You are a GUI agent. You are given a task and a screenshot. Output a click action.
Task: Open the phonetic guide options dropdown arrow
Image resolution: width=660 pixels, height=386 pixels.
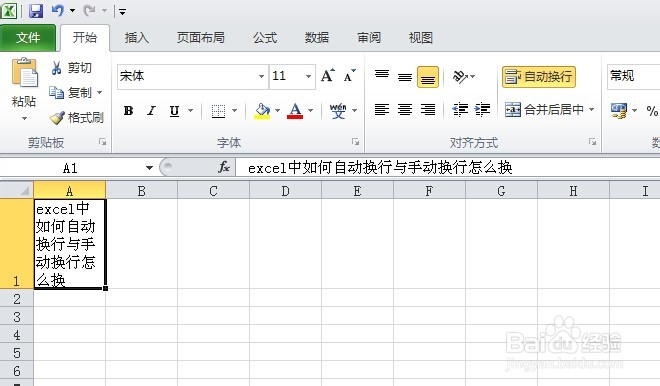pos(354,111)
